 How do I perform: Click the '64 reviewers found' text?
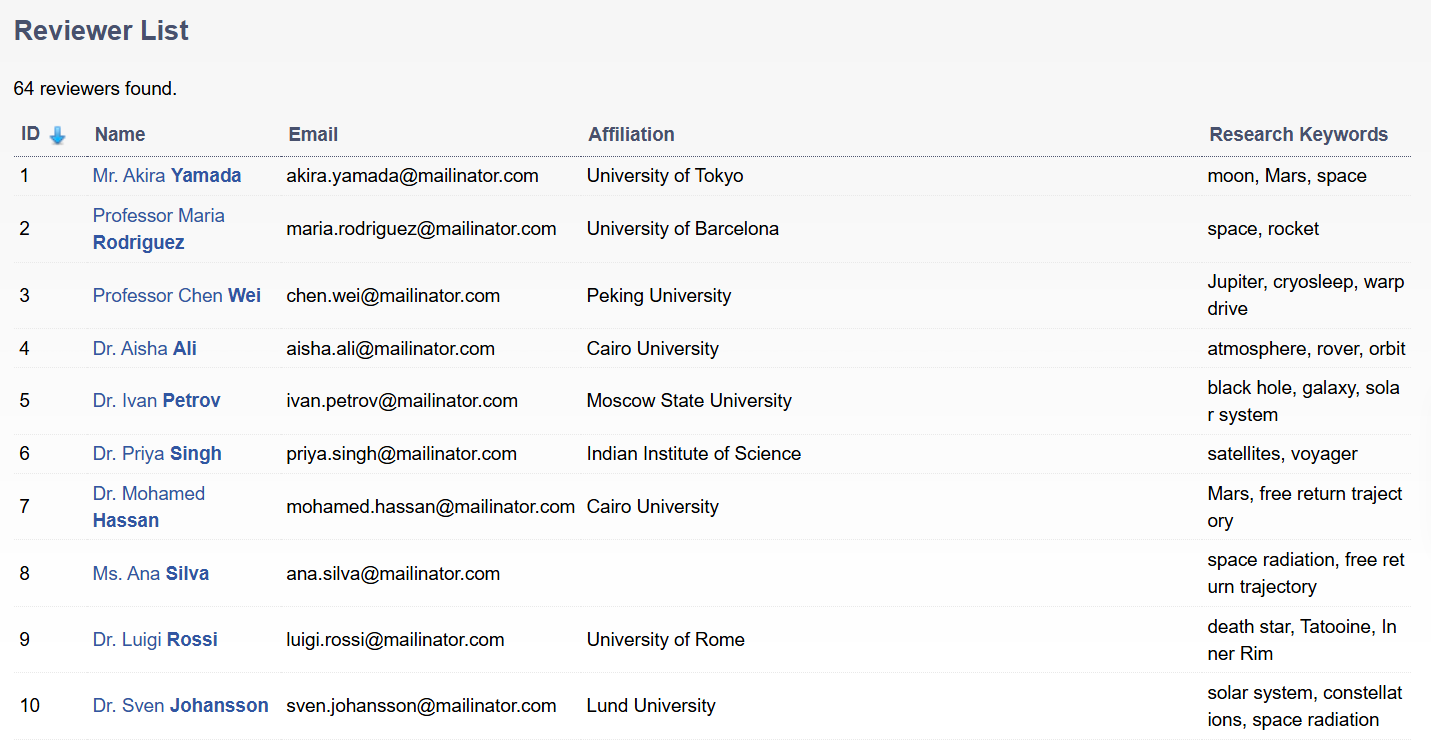pos(95,88)
